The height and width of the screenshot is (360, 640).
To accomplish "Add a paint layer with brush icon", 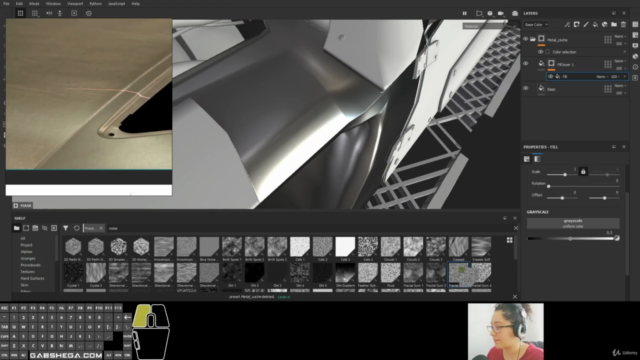I will pyautogui.click(x=586, y=25).
